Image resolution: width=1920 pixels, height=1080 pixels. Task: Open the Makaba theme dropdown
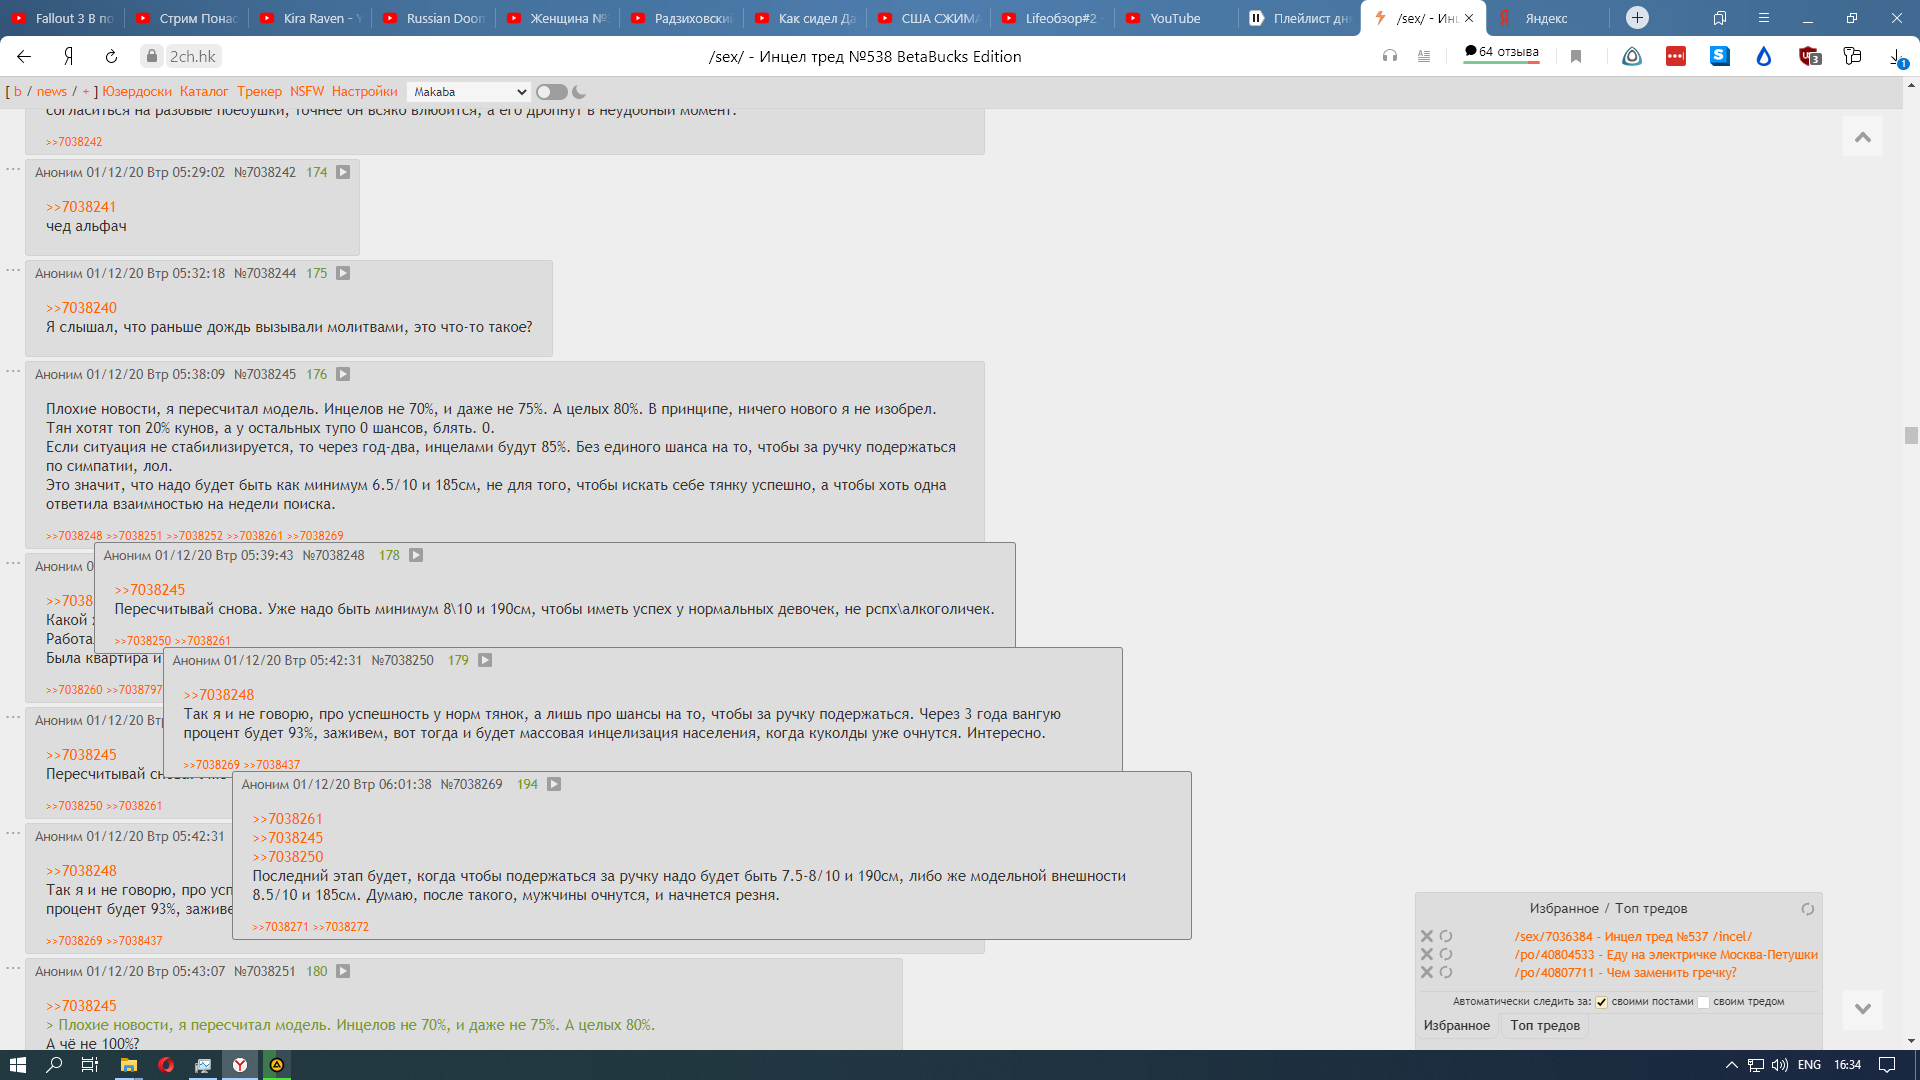coord(468,92)
